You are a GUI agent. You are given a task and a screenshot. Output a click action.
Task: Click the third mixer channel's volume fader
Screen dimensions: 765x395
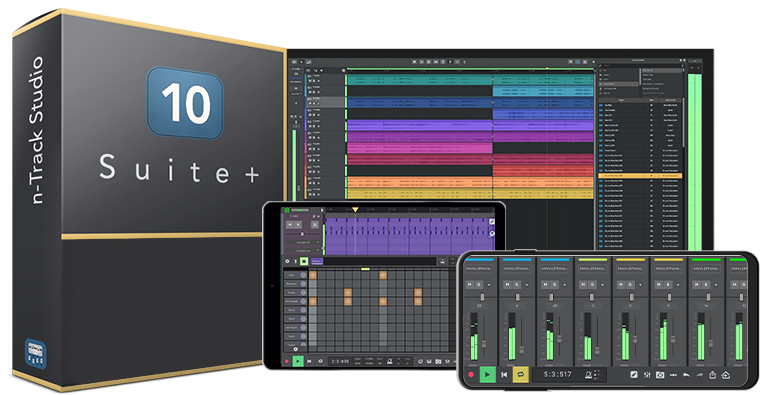(560, 337)
